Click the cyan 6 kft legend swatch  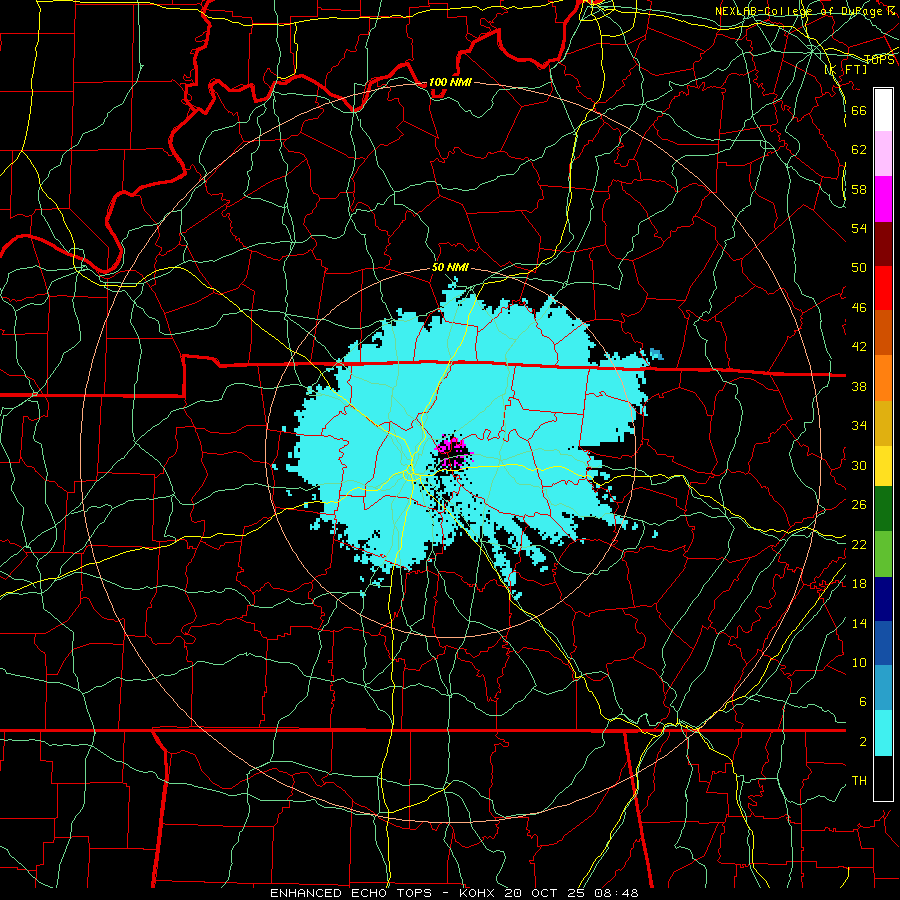tap(883, 733)
